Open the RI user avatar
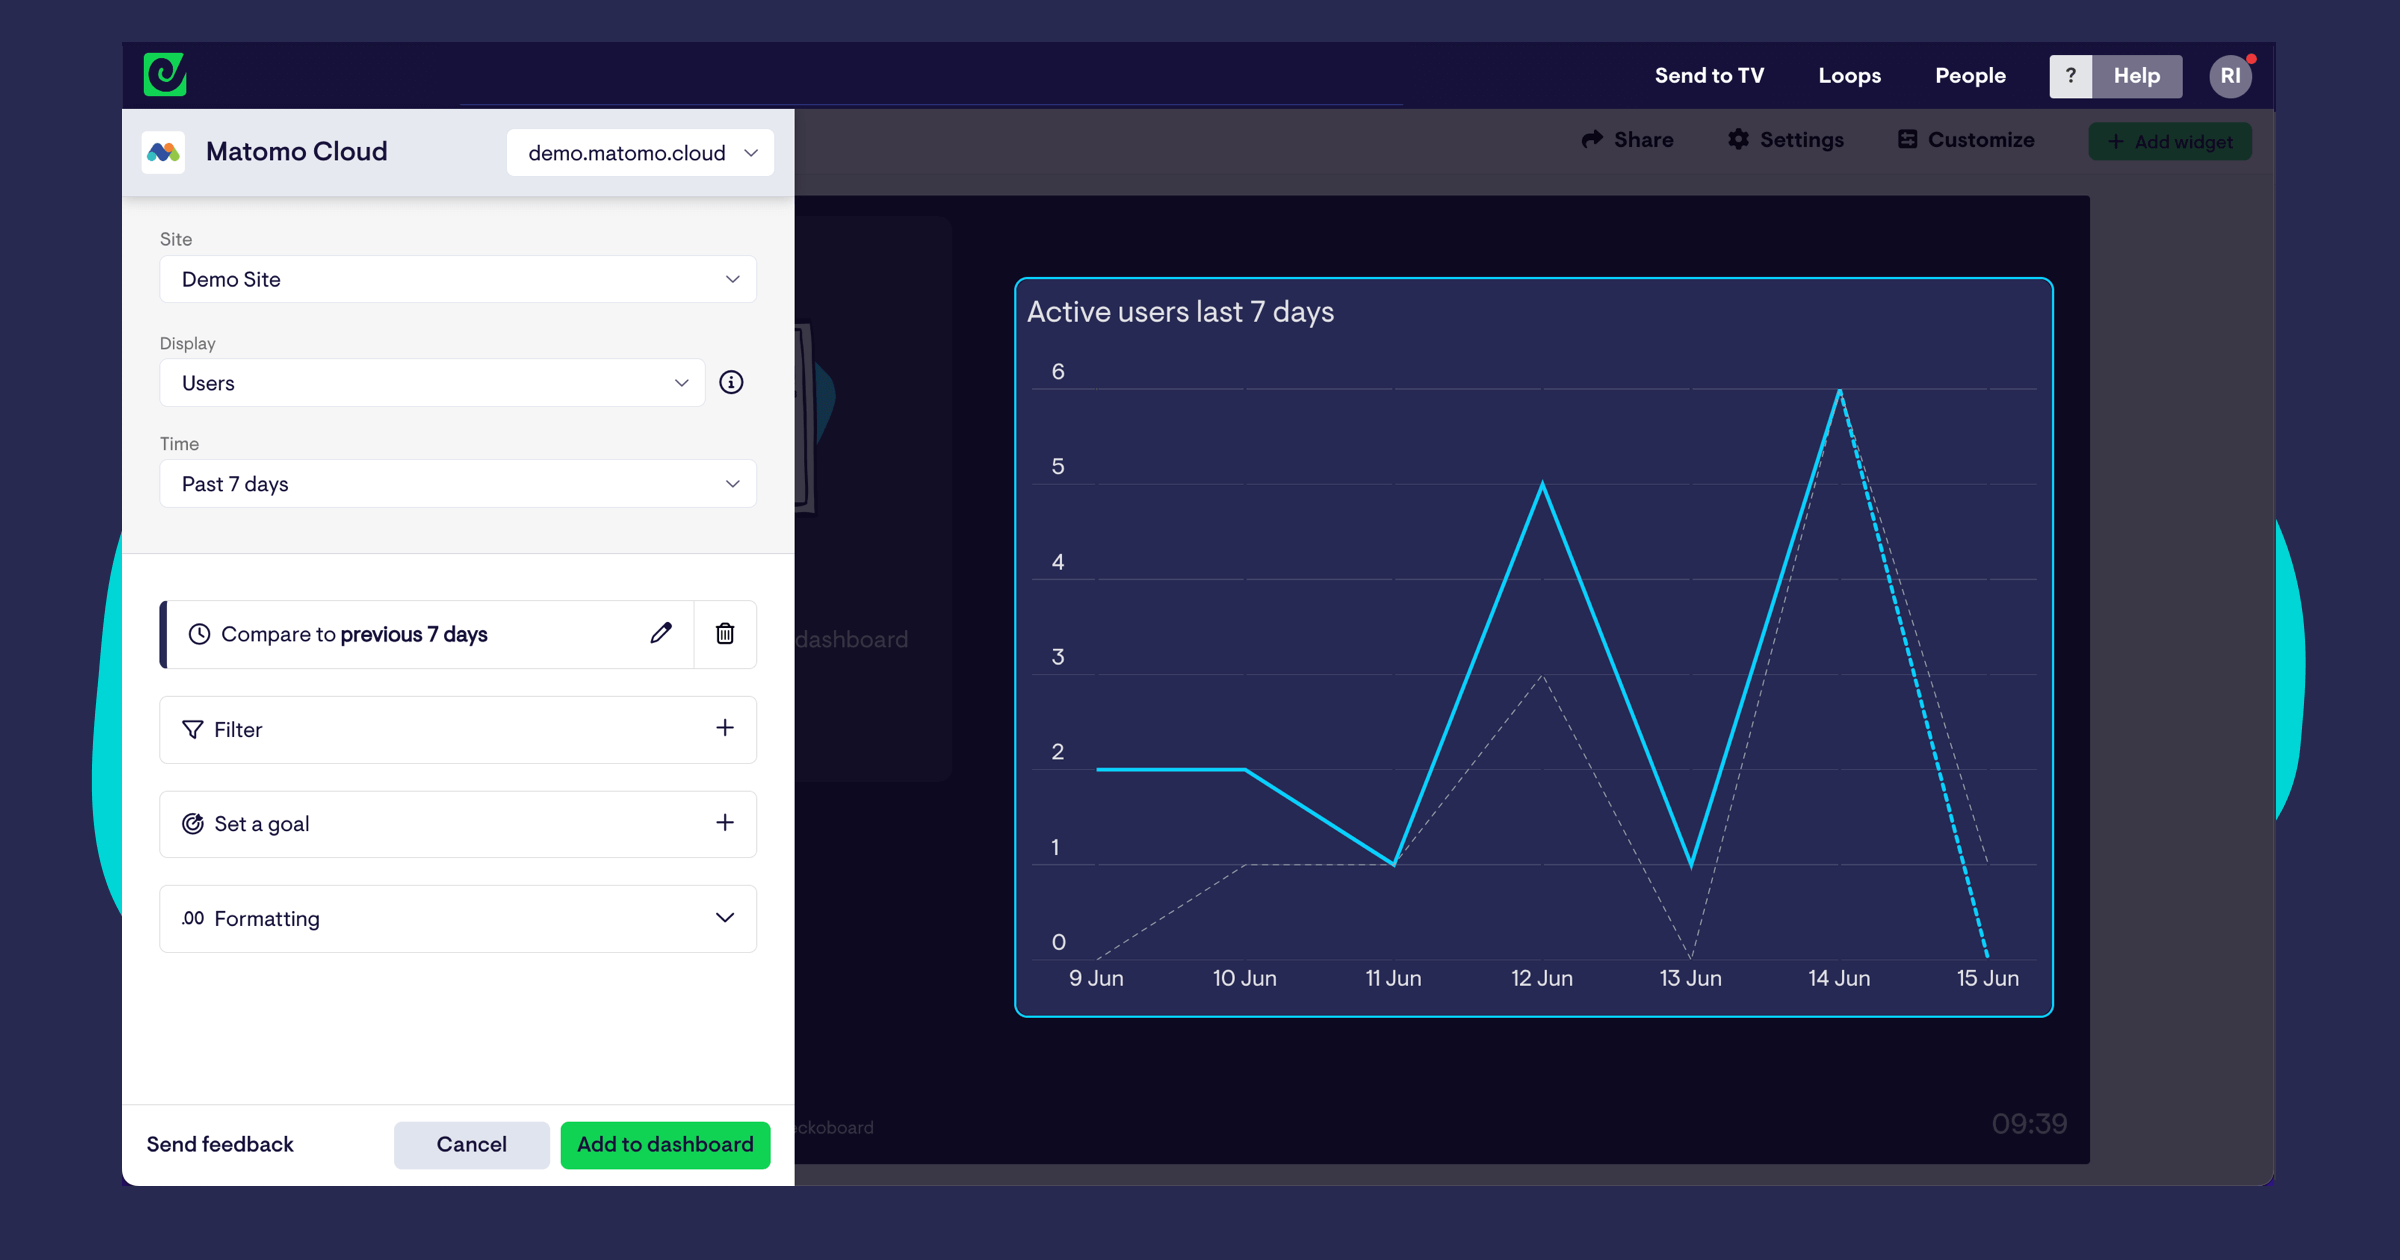The height and width of the screenshot is (1260, 2400). (2230, 76)
